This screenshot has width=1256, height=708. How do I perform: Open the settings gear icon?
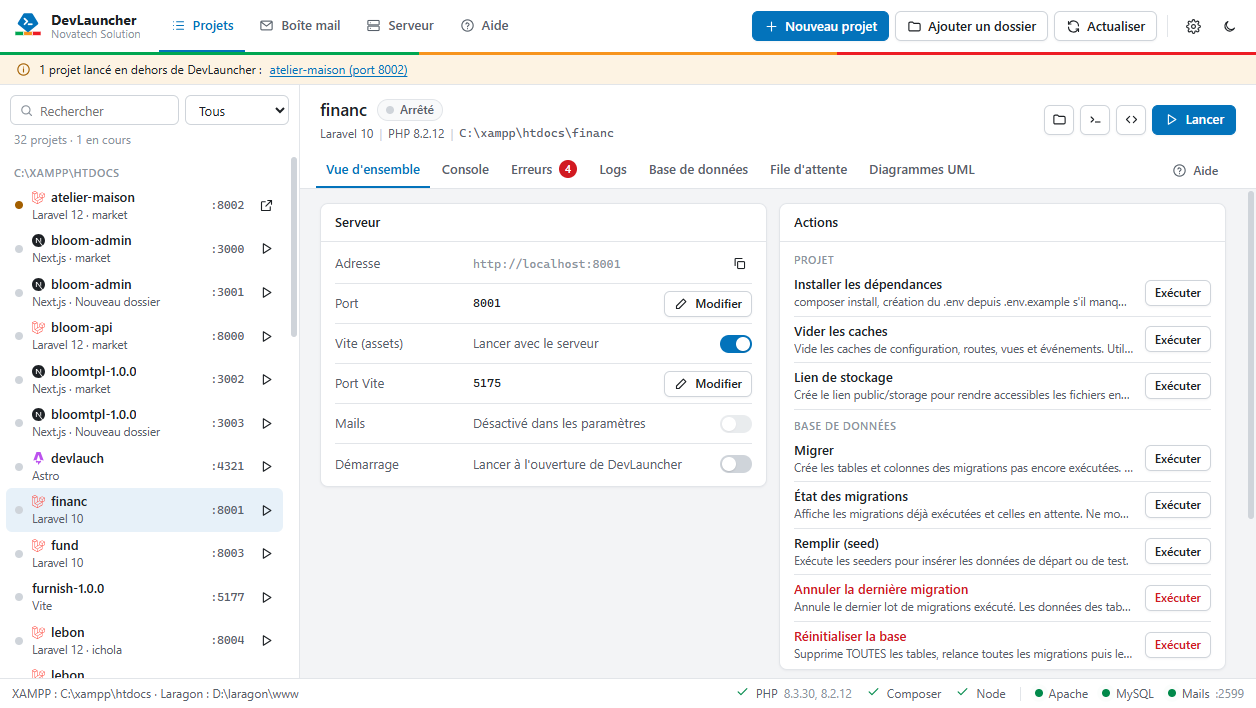(x=1193, y=26)
